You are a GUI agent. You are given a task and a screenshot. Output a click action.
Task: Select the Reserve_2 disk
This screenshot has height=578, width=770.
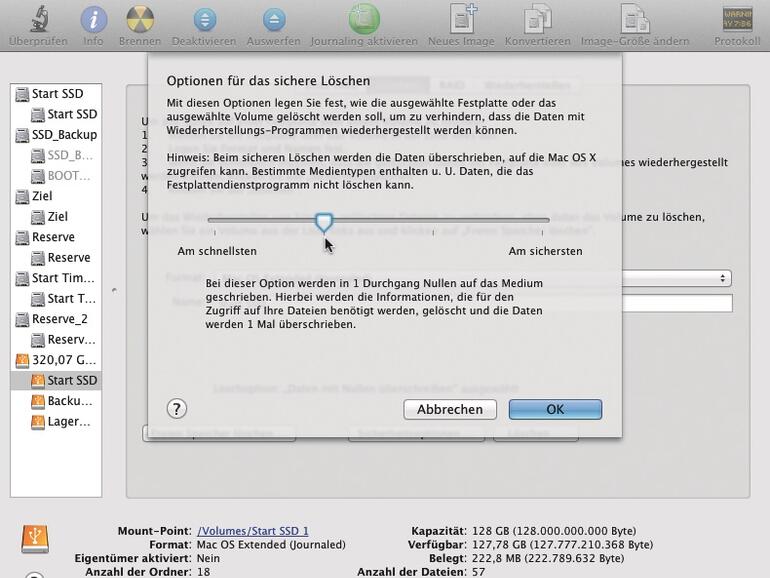56,319
